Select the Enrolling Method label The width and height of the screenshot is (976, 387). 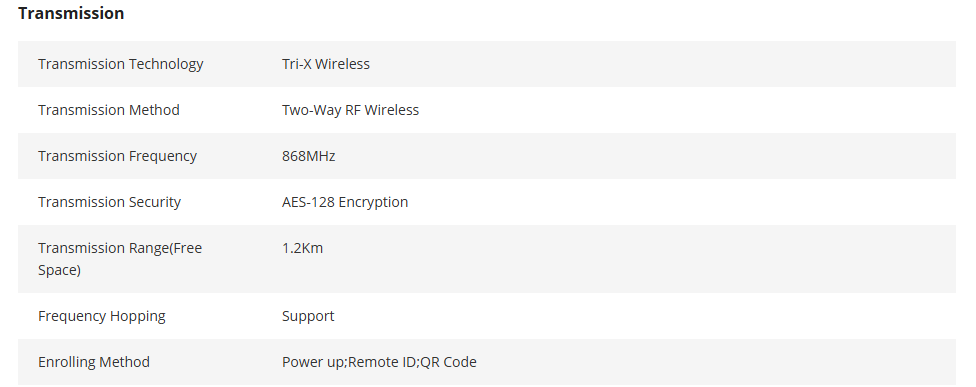[94, 362]
